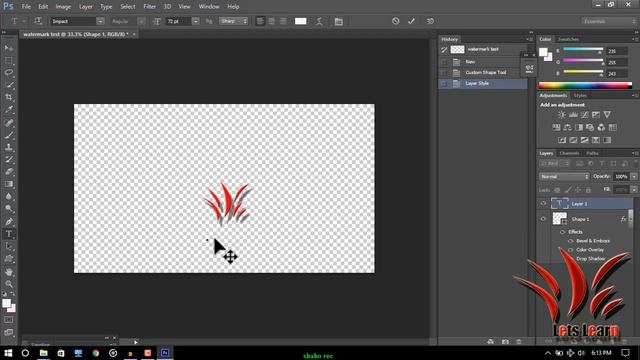
Task: Toggle the Color Overlay effect visibility
Action: tap(571, 250)
